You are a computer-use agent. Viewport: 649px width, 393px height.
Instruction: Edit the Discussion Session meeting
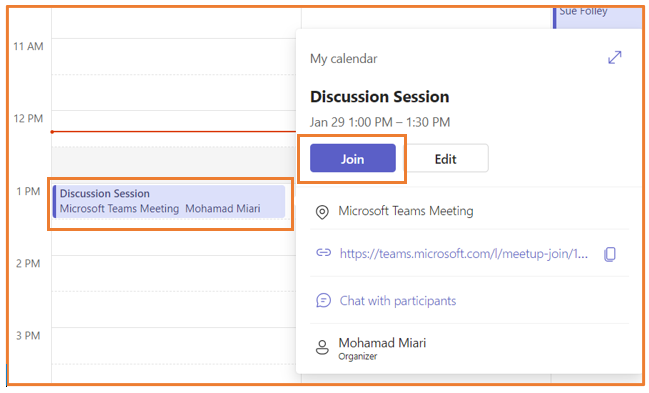[x=446, y=158]
